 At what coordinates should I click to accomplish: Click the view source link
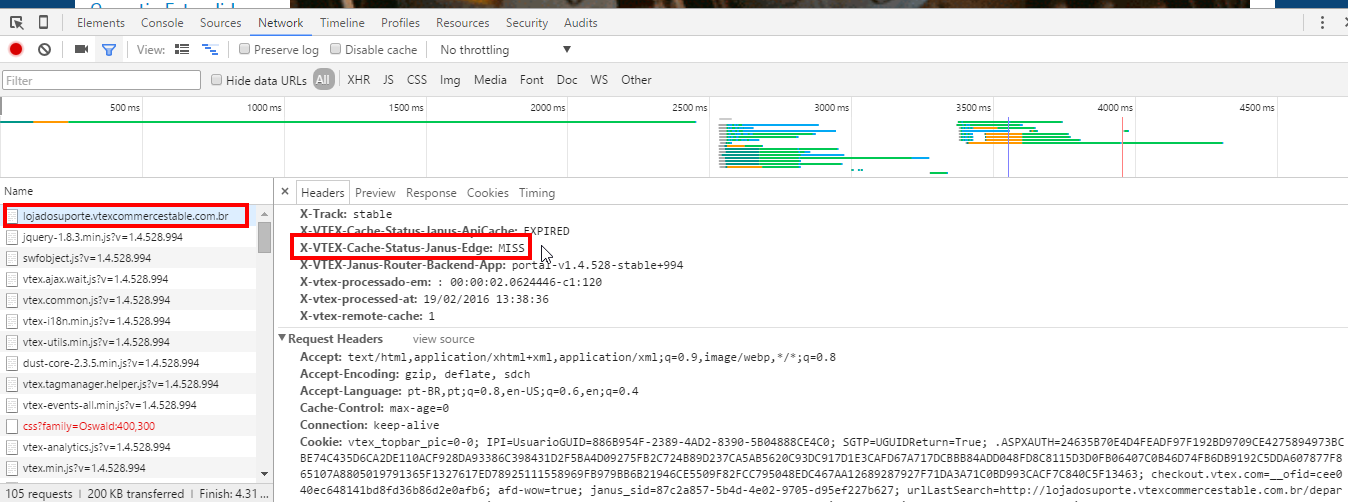point(443,339)
